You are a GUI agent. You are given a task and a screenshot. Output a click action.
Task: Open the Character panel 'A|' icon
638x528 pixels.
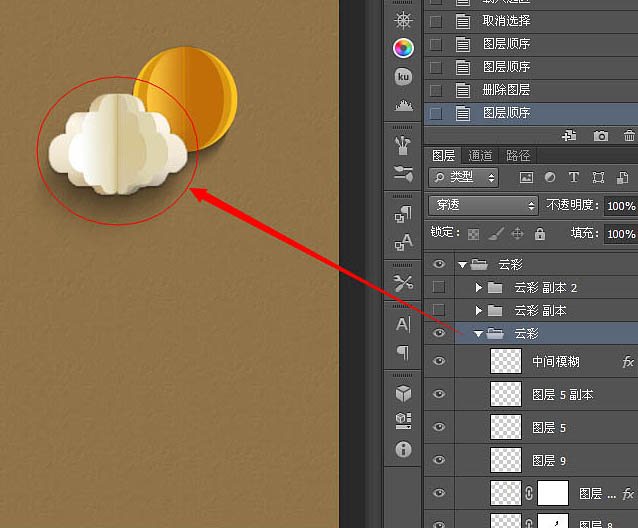[403, 325]
